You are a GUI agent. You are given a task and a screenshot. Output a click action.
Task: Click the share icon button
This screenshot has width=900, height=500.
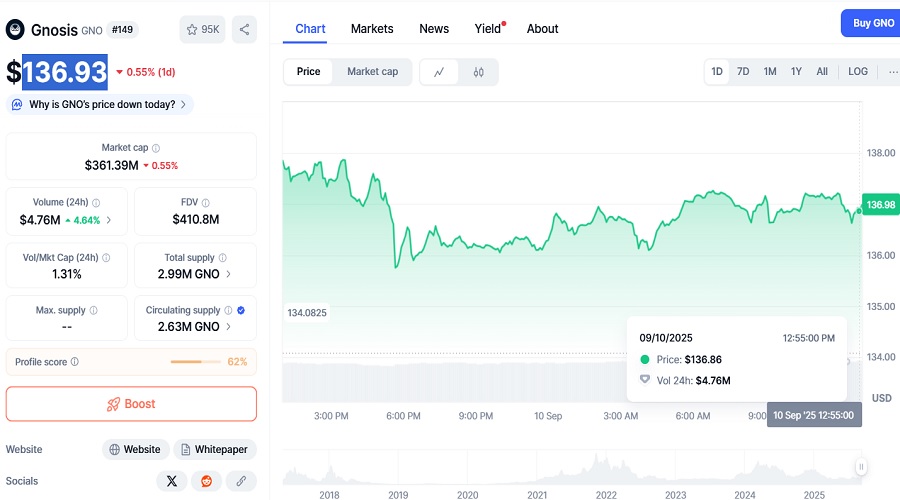tap(245, 29)
